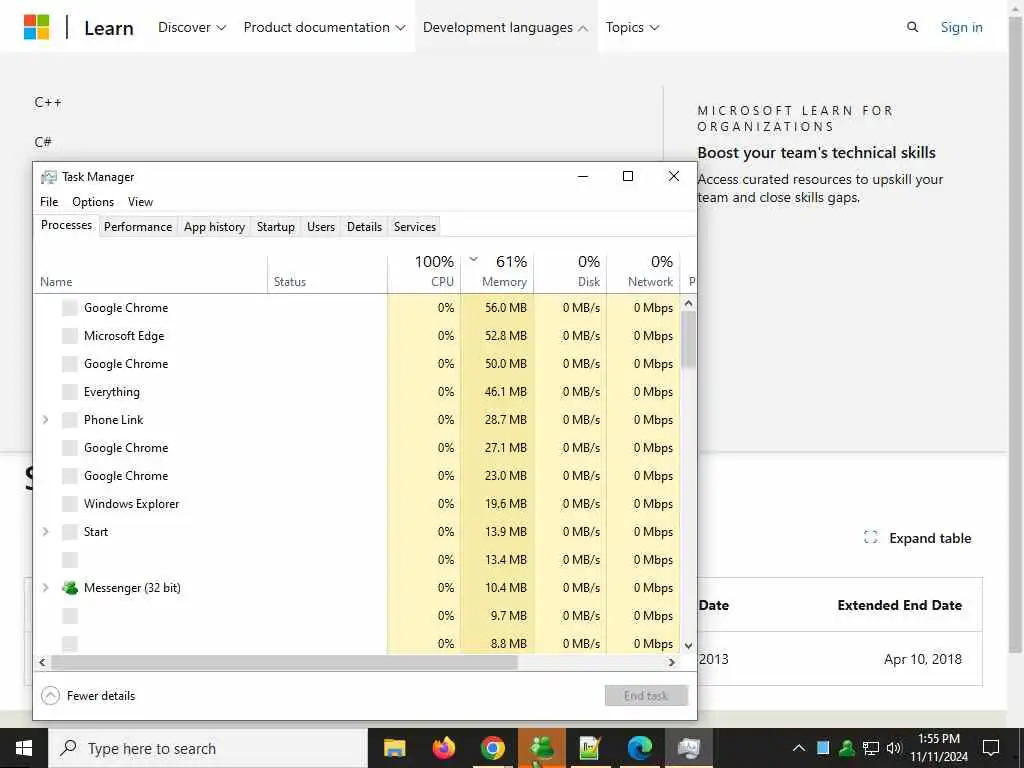Collapse to Fewer details
The width and height of the screenshot is (1024, 768).
(x=88, y=696)
